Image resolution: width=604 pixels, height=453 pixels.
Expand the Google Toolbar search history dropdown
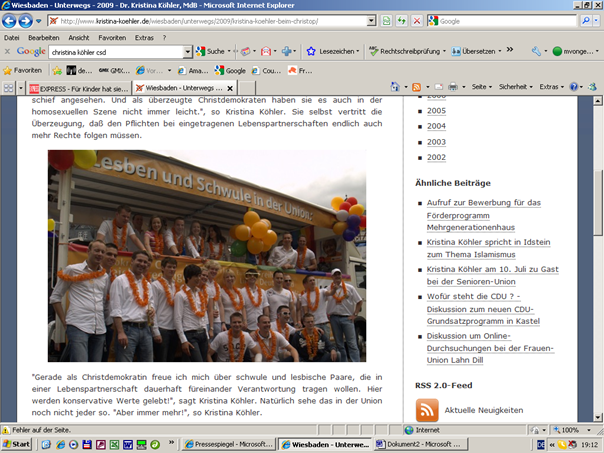click(x=187, y=52)
